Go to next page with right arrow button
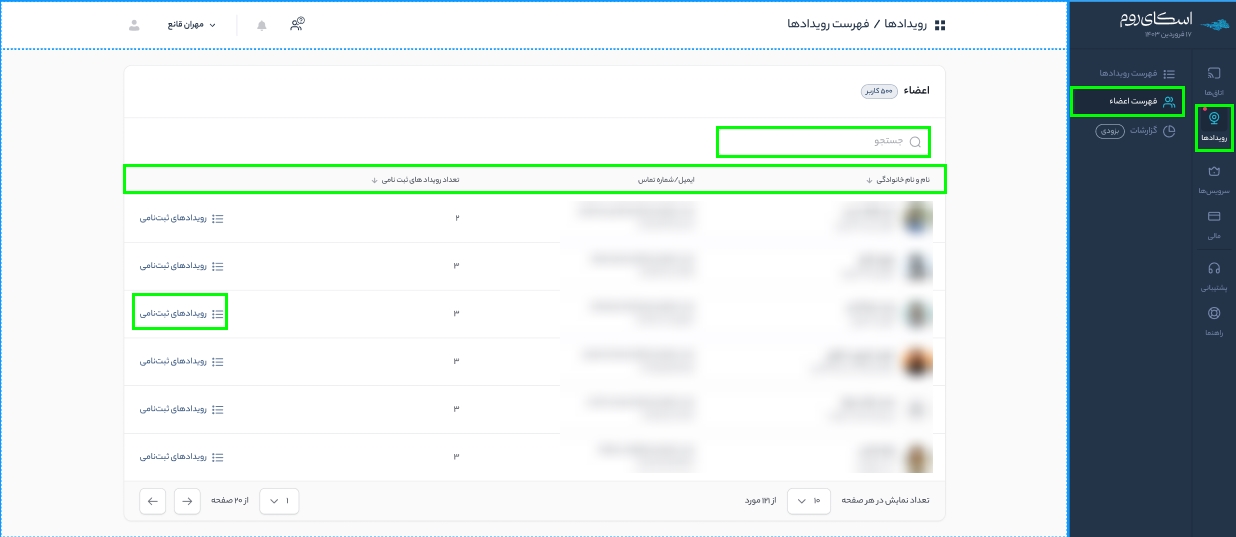Screen dimensions: 1236x537 (187, 501)
